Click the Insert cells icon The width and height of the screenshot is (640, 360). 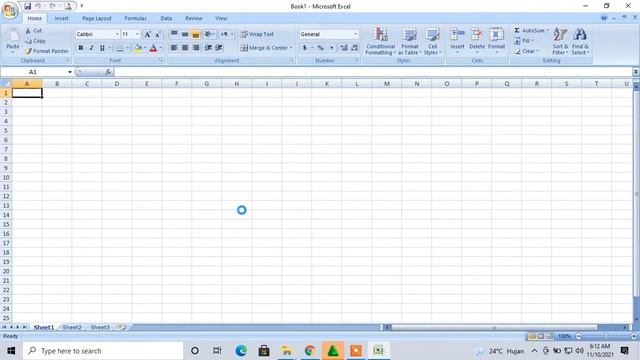coord(457,35)
